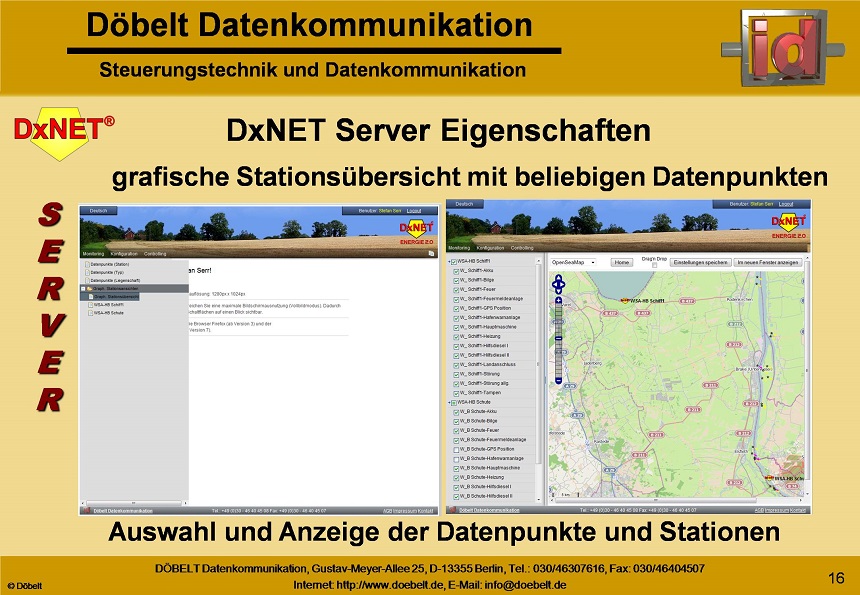This screenshot has height=595, width=860.
Task: Click the WSA-HB Schute marker on the map
Action: (x=771, y=478)
